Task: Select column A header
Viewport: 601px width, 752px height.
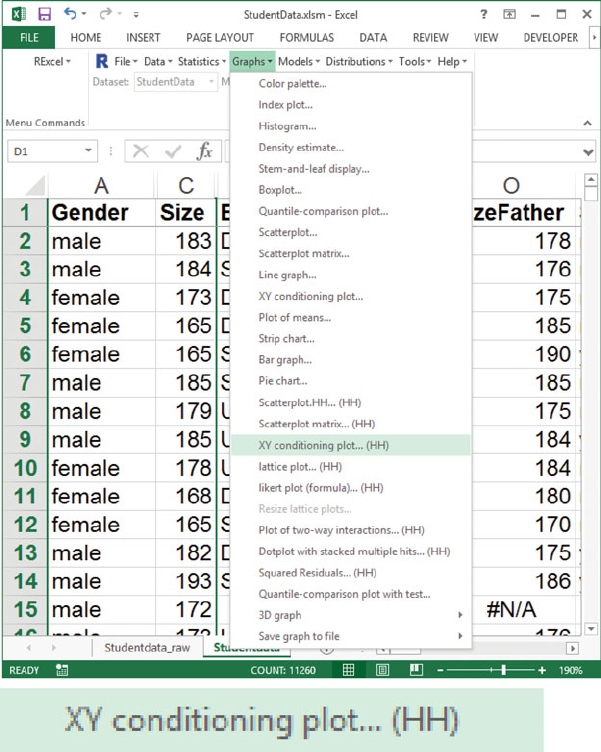Action: click(x=101, y=186)
